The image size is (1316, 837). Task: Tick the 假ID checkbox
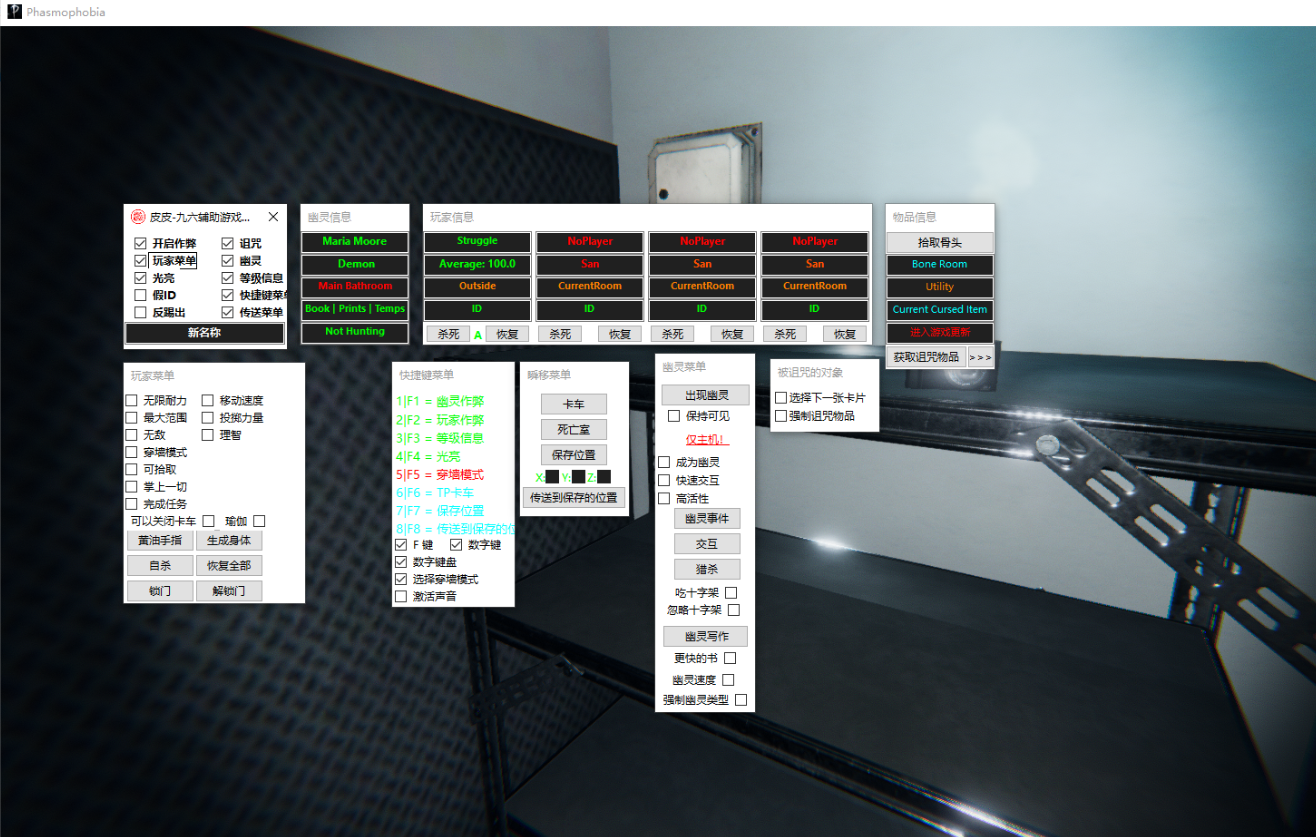point(141,295)
